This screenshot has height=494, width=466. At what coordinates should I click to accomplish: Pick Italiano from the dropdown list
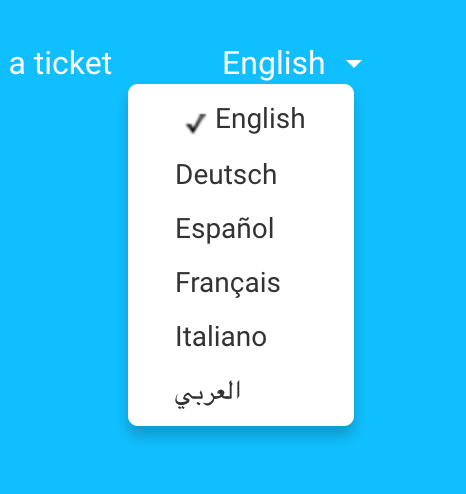tap(241, 337)
